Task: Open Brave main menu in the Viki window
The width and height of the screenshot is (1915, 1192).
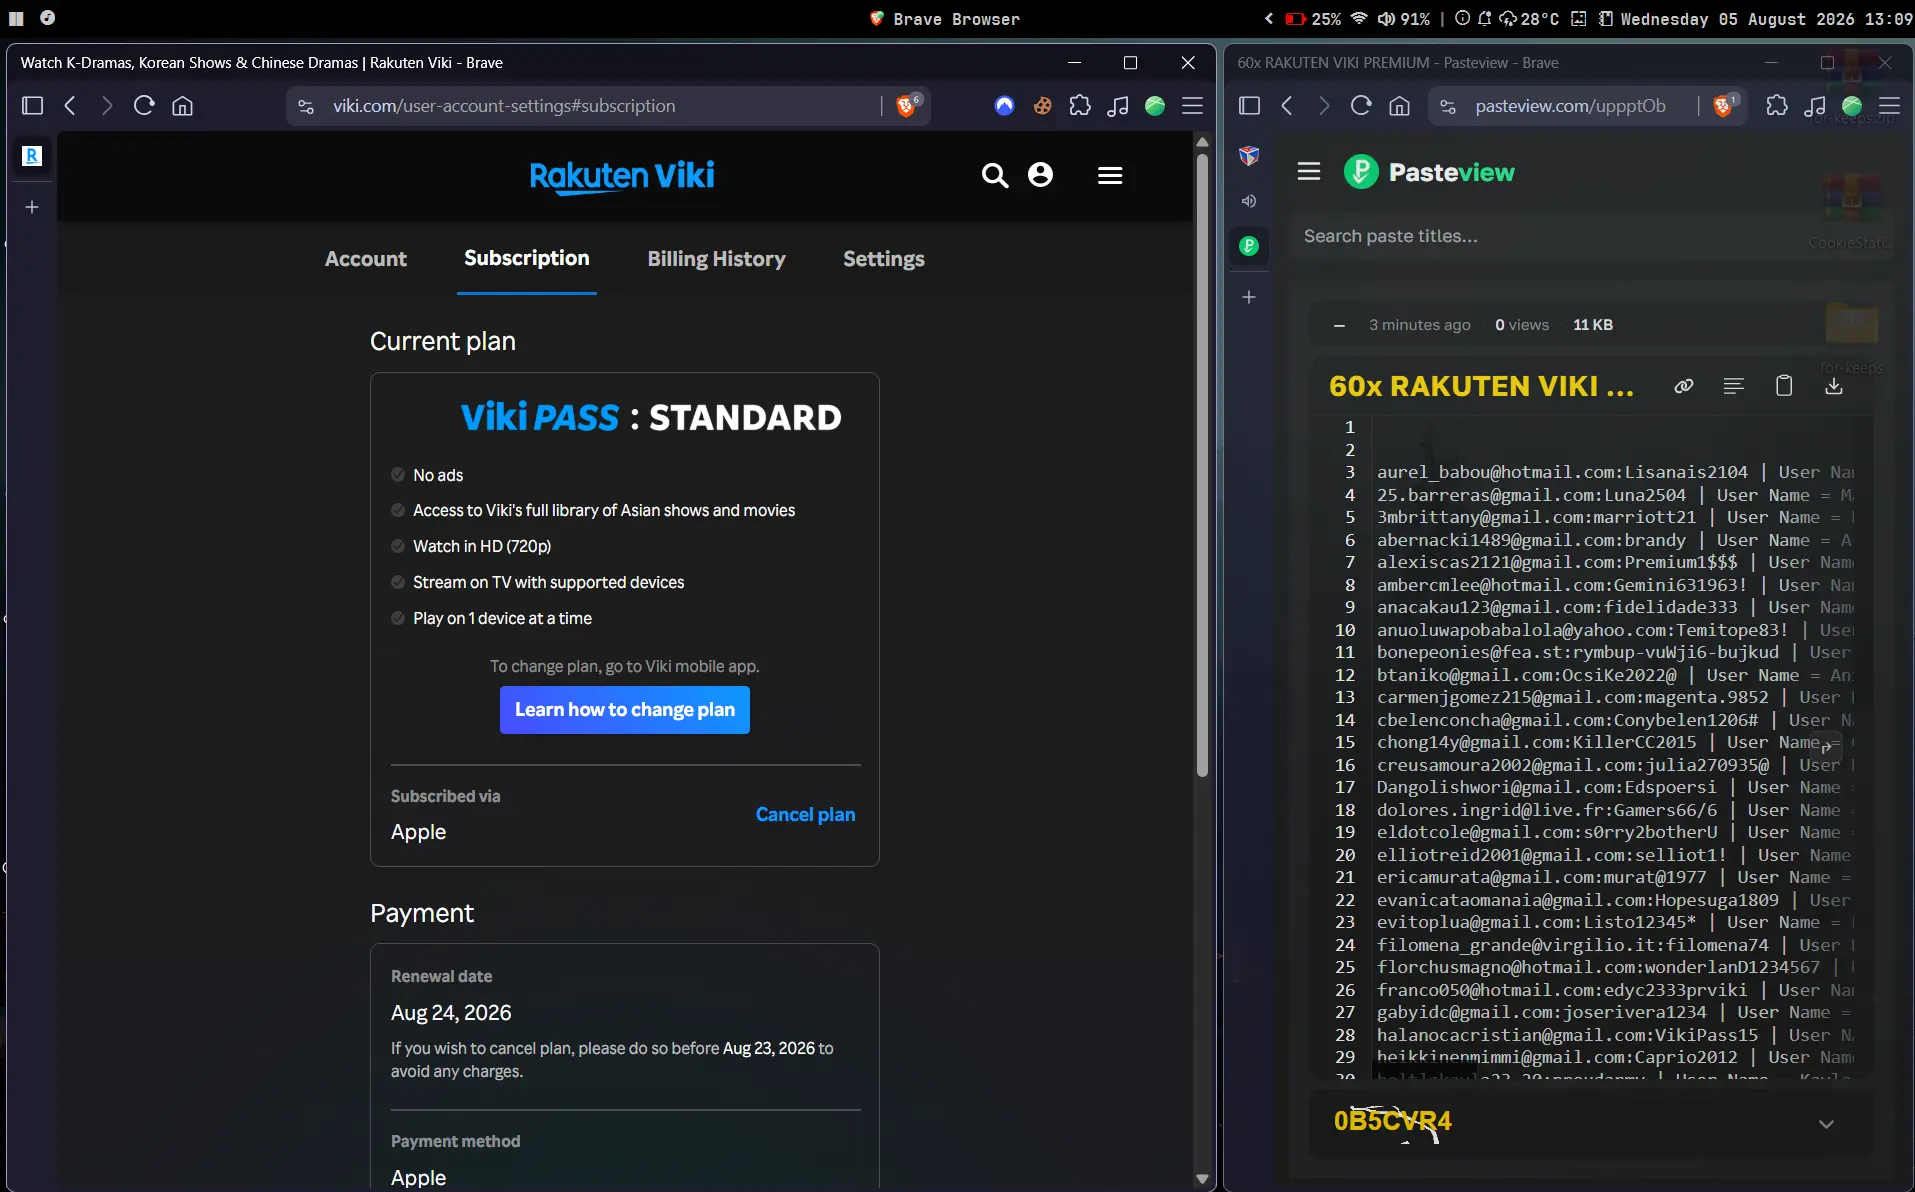Action: [x=1193, y=106]
